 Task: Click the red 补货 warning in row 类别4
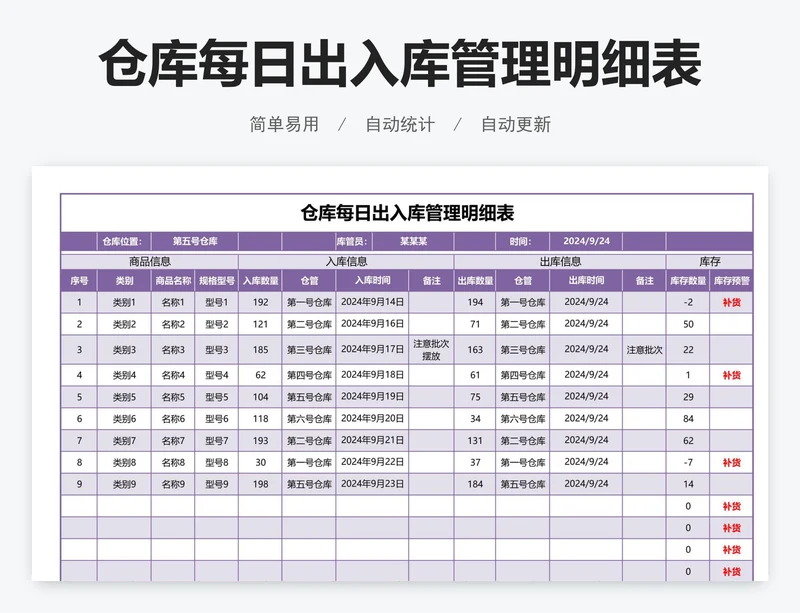(731, 375)
